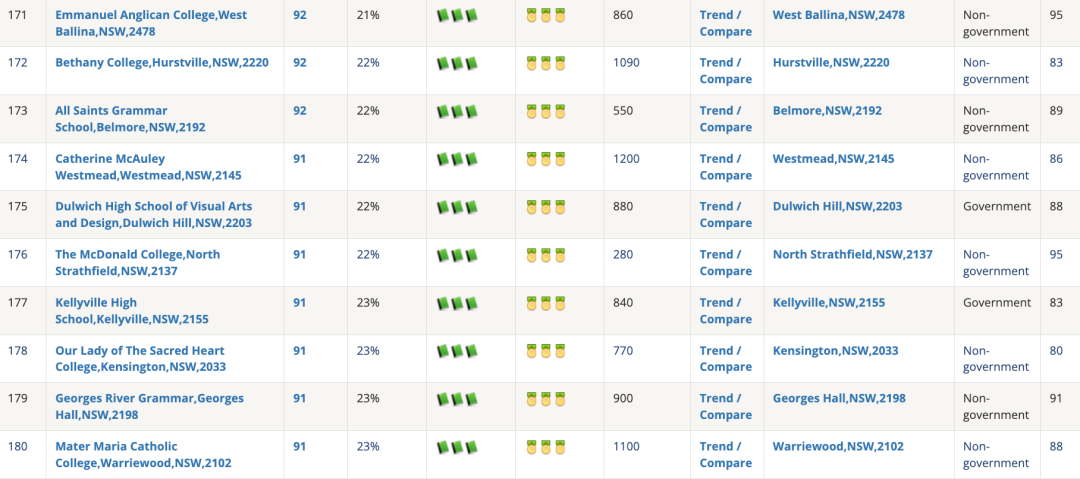Click score 92 in Bethany College row
This screenshot has width=1080, height=479.
coord(300,63)
